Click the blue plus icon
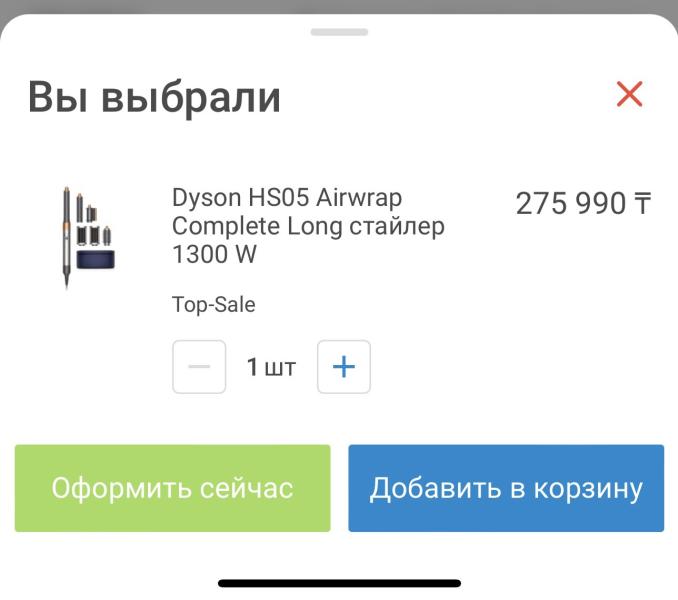Viewport: 678px width, 600px height. click(x=344, y=367)
